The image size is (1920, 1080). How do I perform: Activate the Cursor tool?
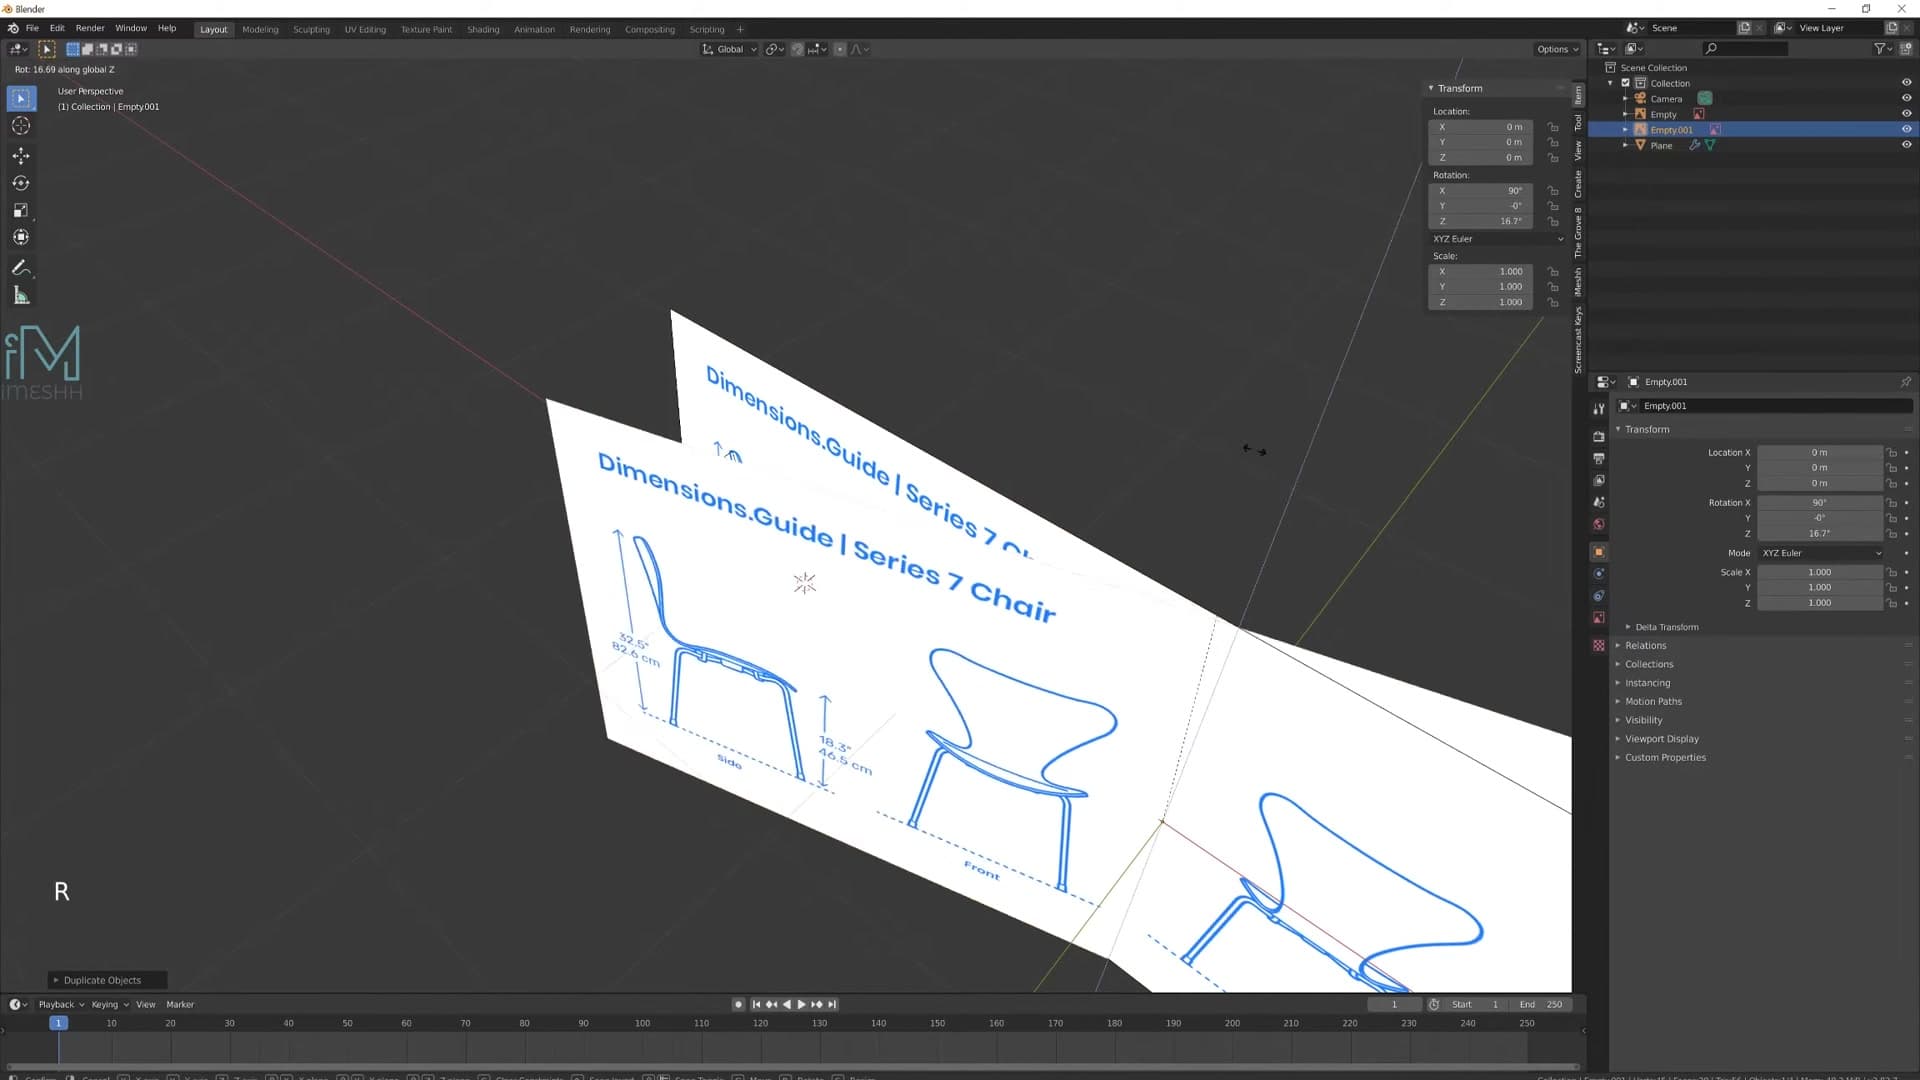pos(21,126)
